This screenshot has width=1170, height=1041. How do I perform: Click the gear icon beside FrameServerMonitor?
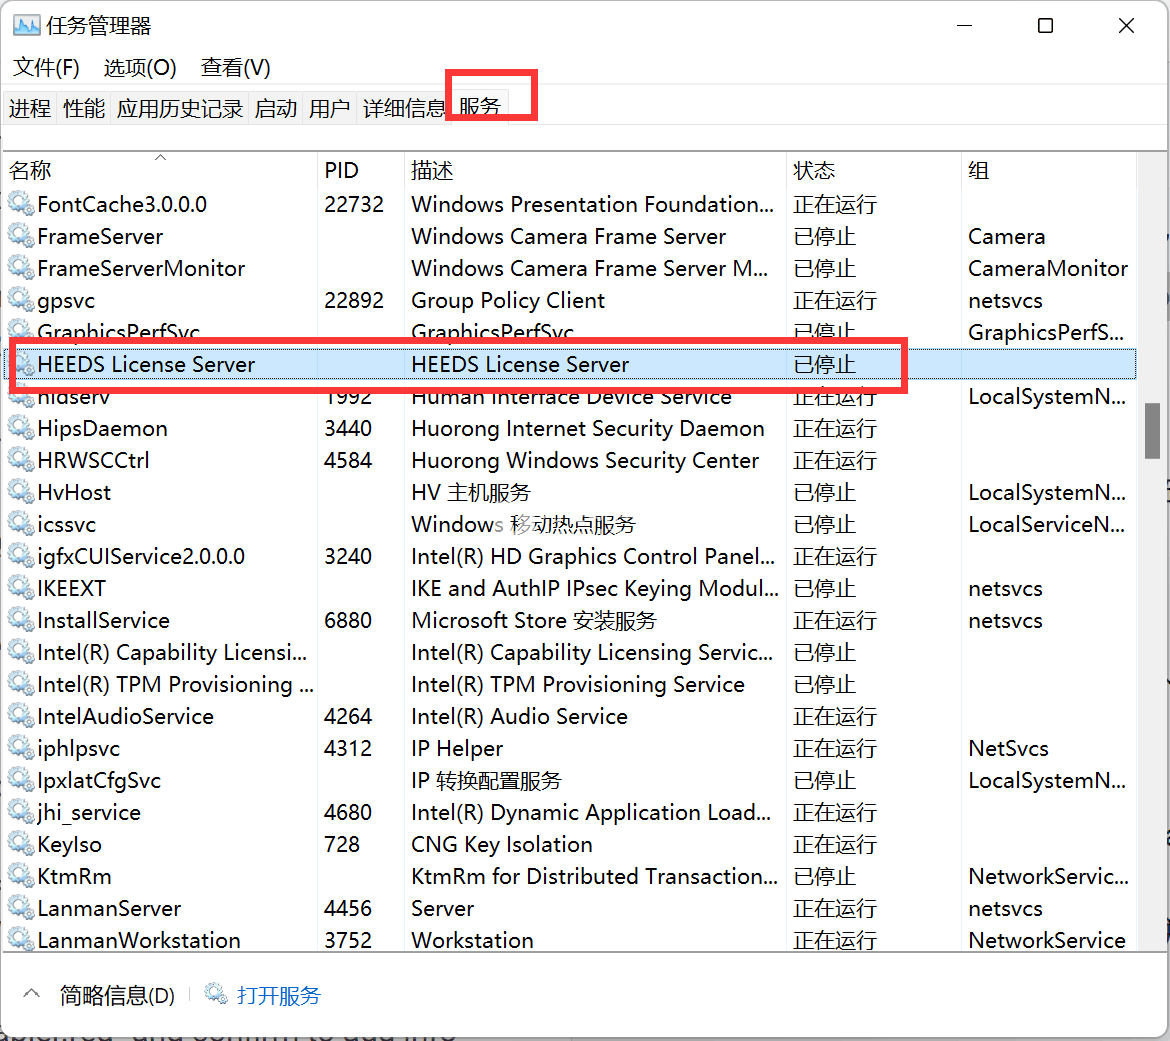pos(21,268)
